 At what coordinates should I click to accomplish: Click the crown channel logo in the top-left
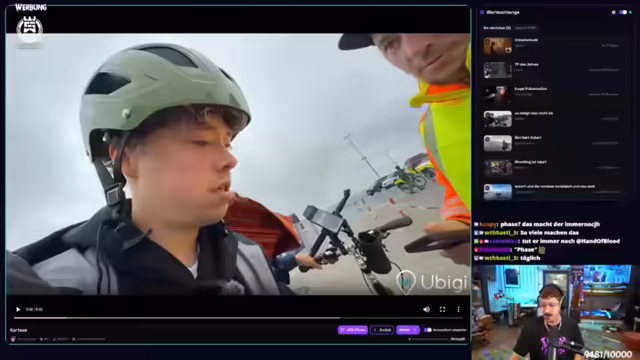pos(29,29)
